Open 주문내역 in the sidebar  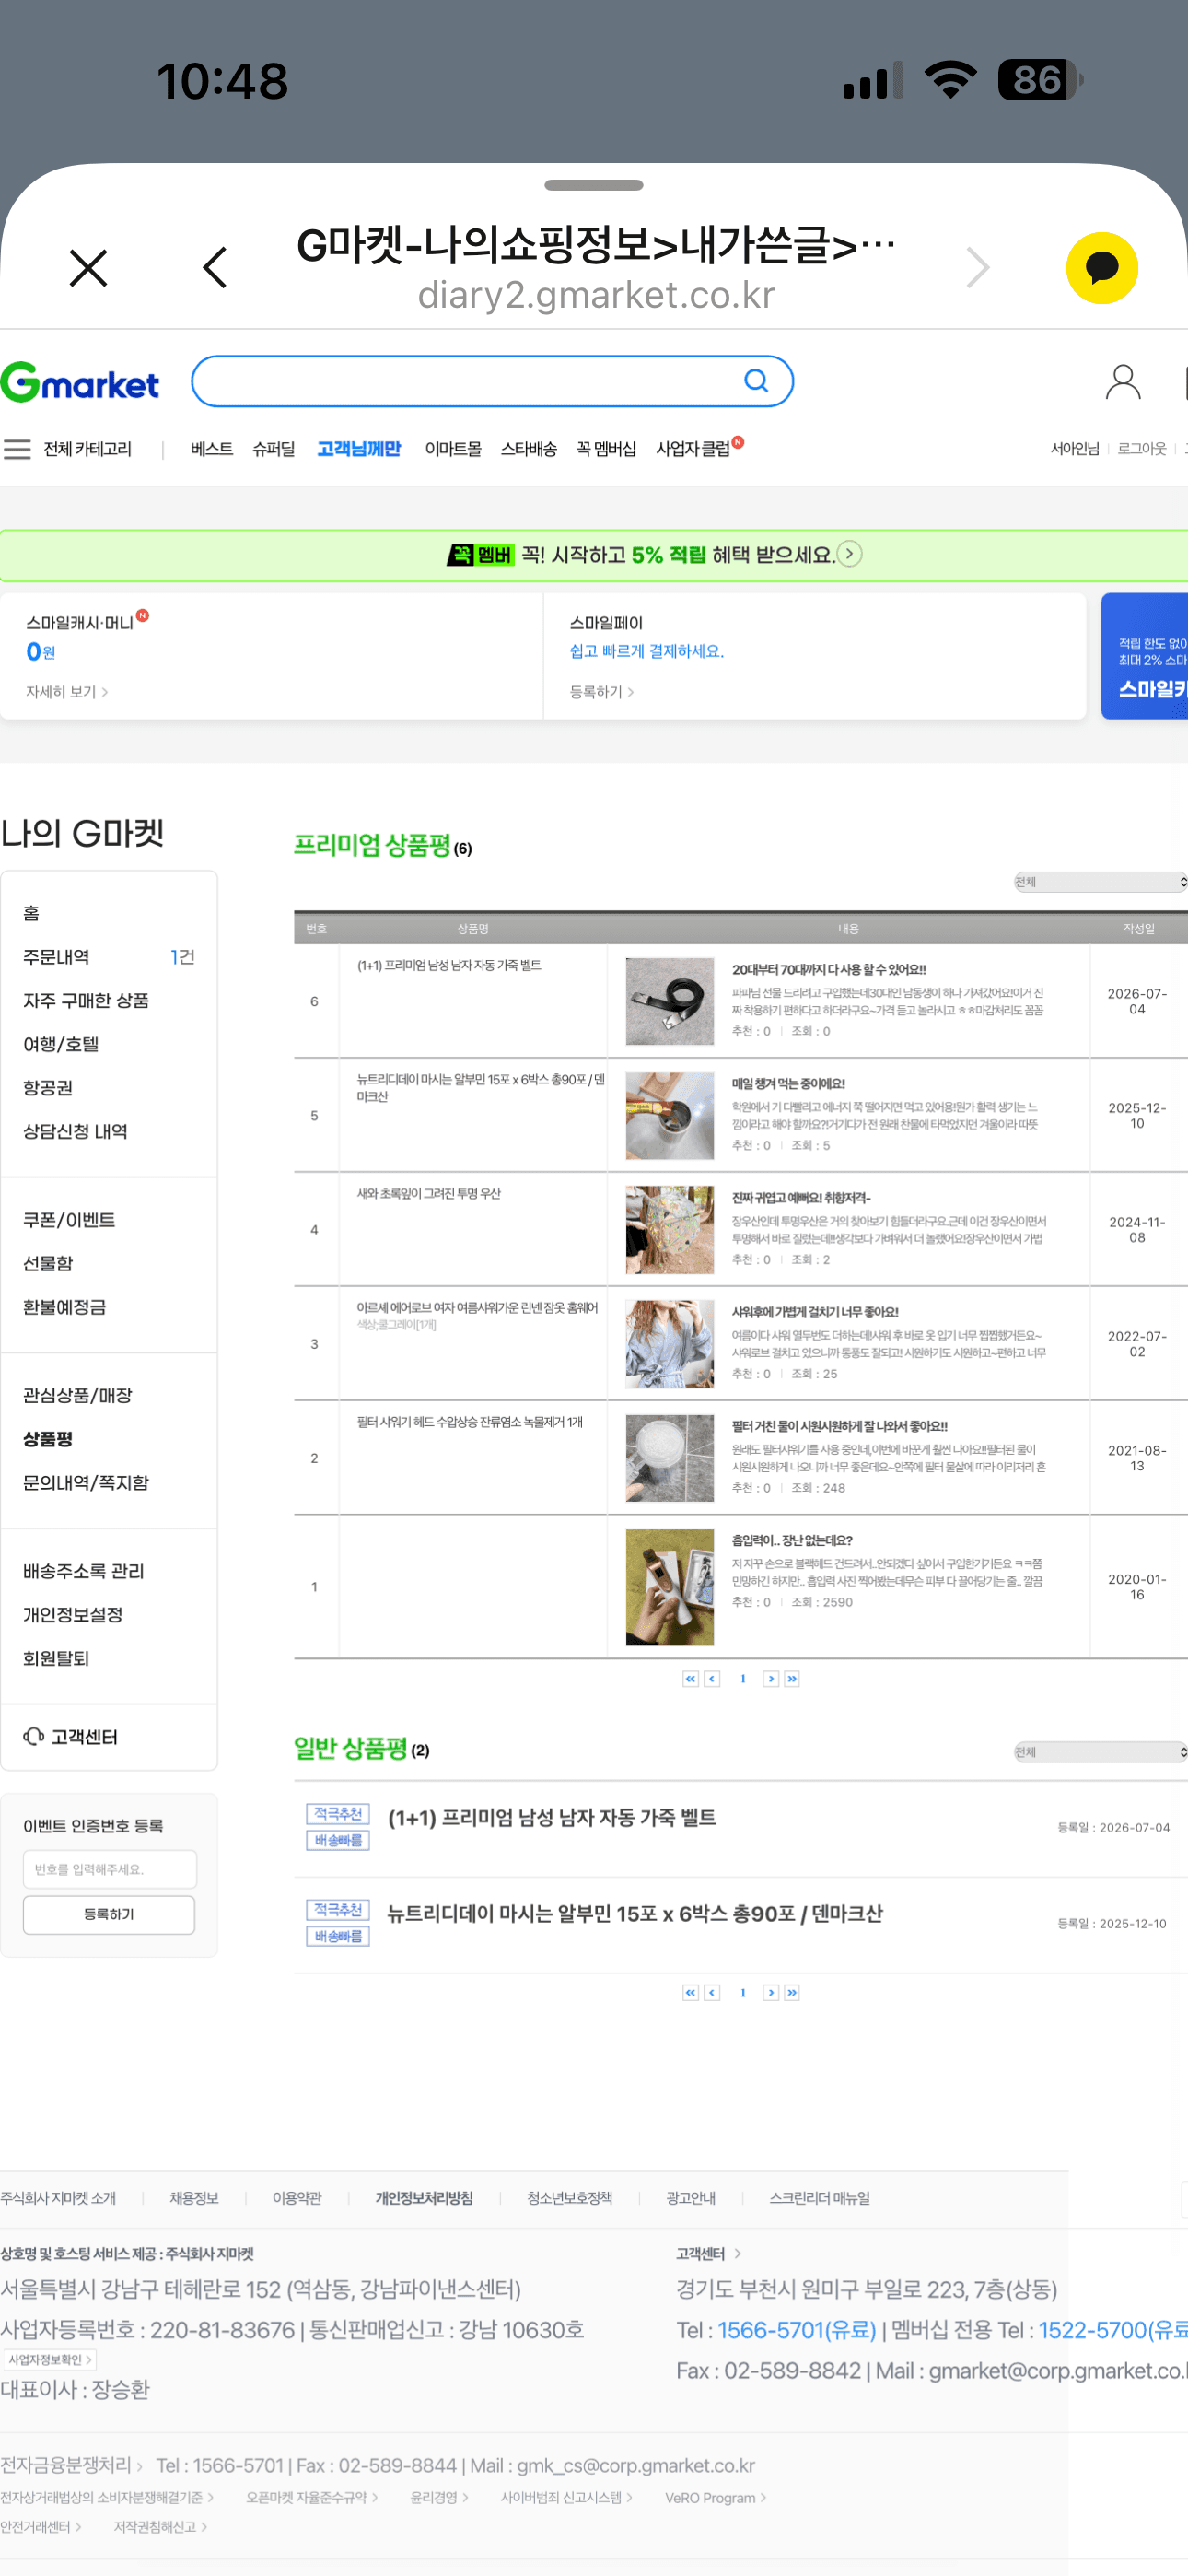(56, 957)
